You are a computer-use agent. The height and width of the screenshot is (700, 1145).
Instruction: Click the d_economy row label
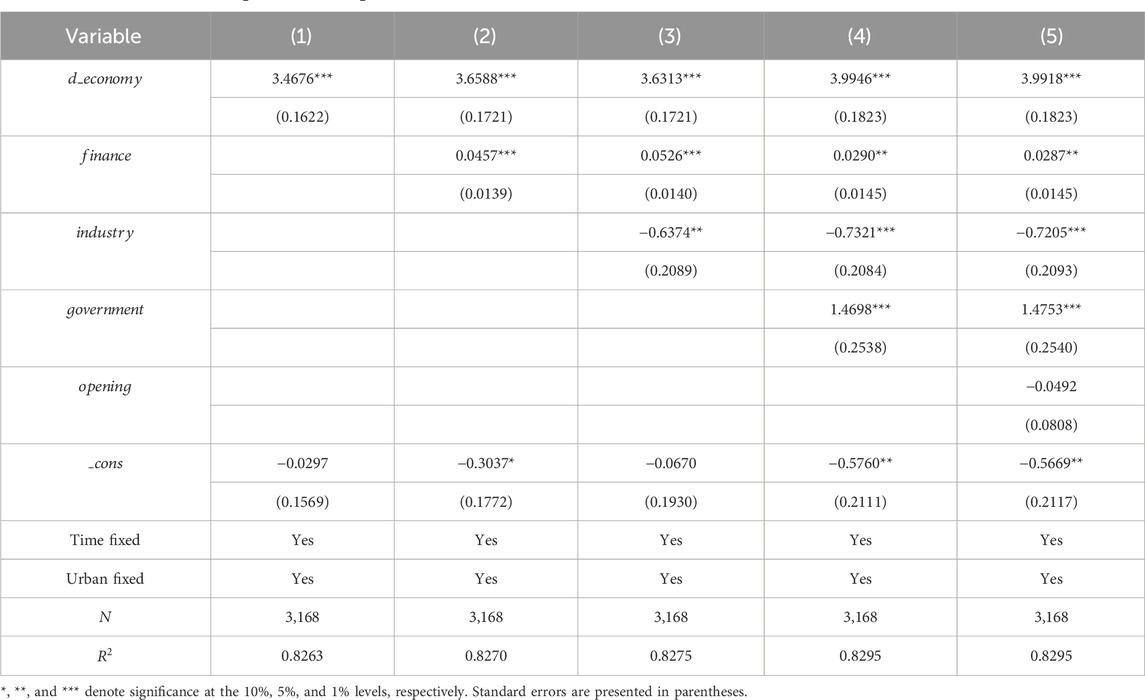click(x=104, y=79)
